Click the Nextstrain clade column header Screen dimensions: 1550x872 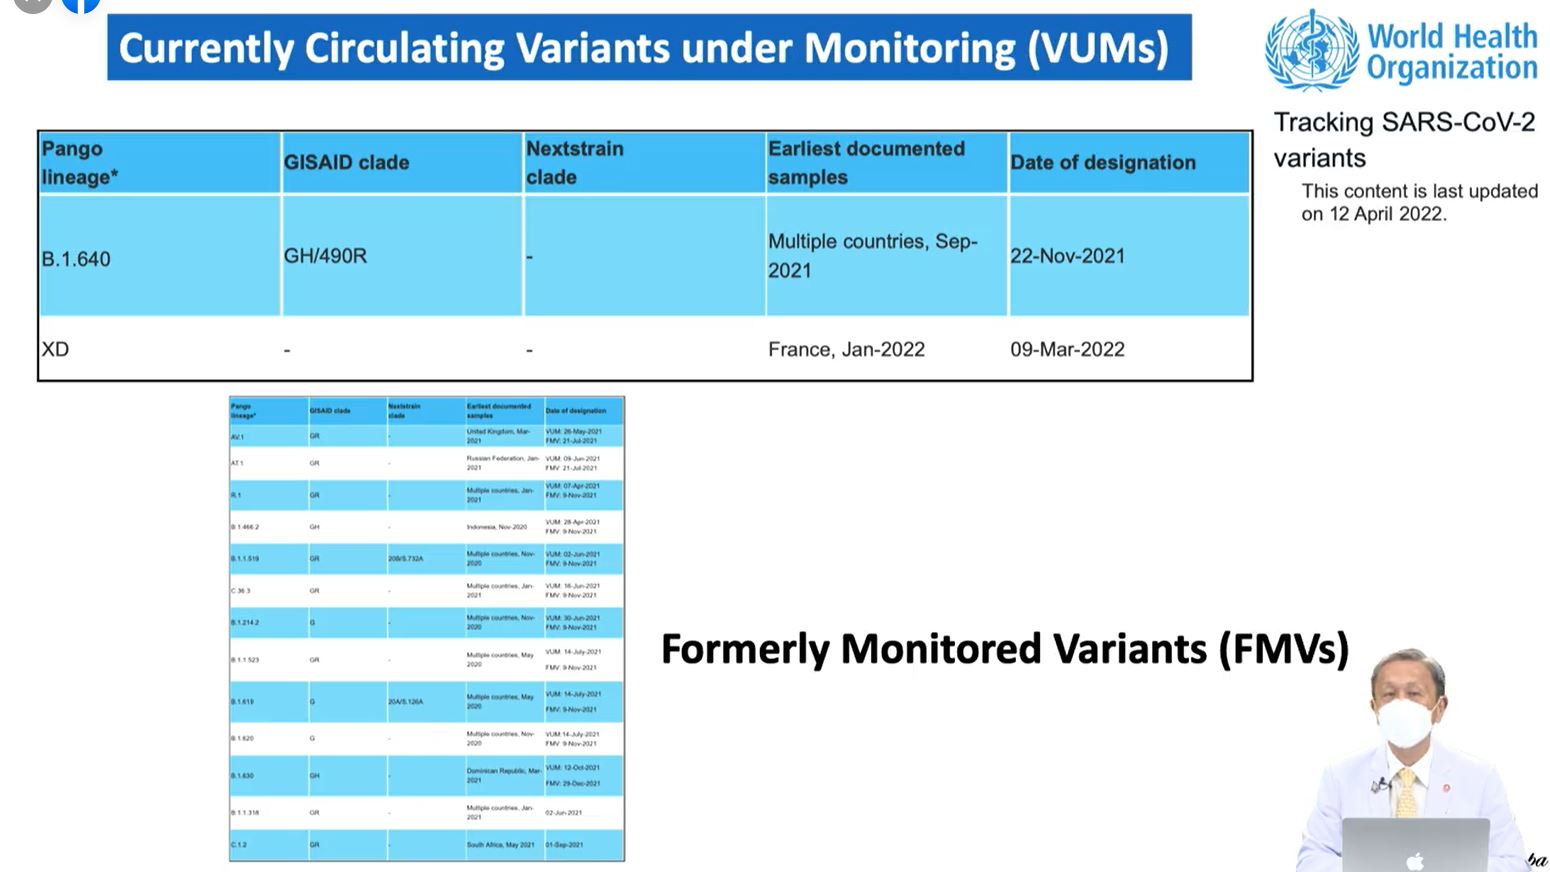click(x=574, y=163)
